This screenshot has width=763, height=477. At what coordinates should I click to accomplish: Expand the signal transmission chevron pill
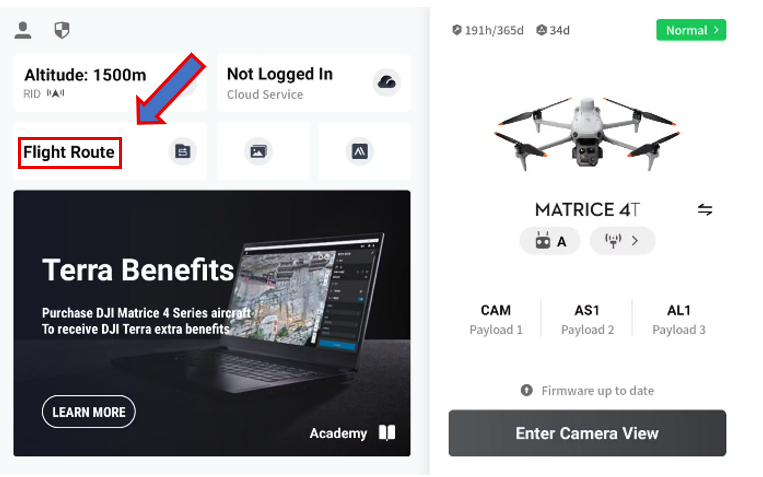point(622,240)
